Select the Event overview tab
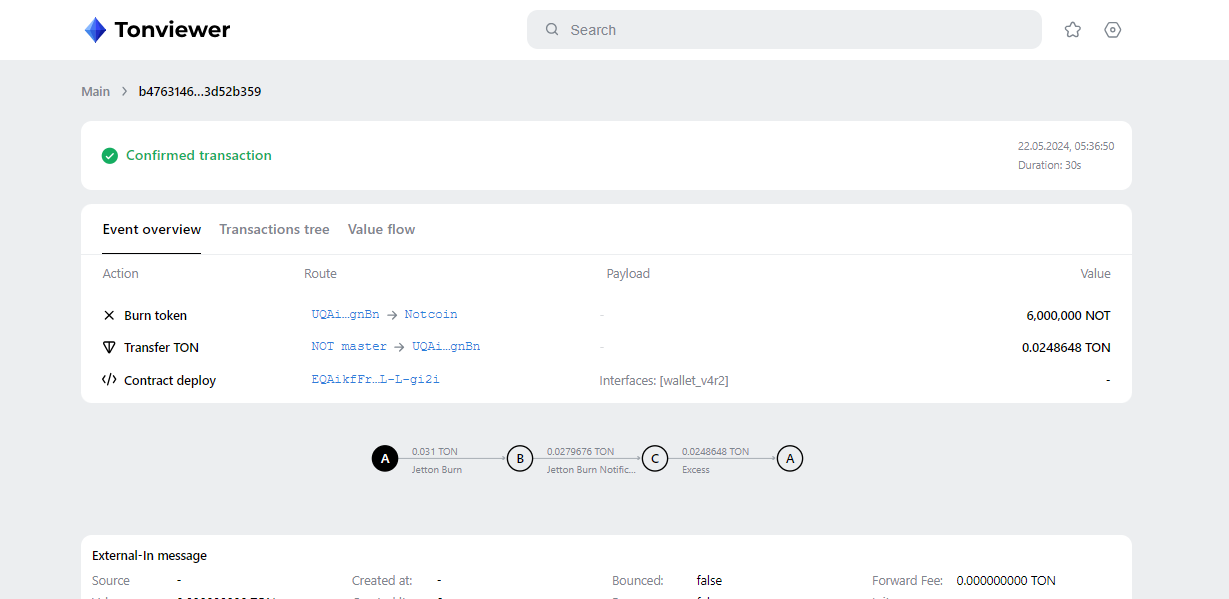The width and height of the screenshot is (1229, 599). (152, 230)
